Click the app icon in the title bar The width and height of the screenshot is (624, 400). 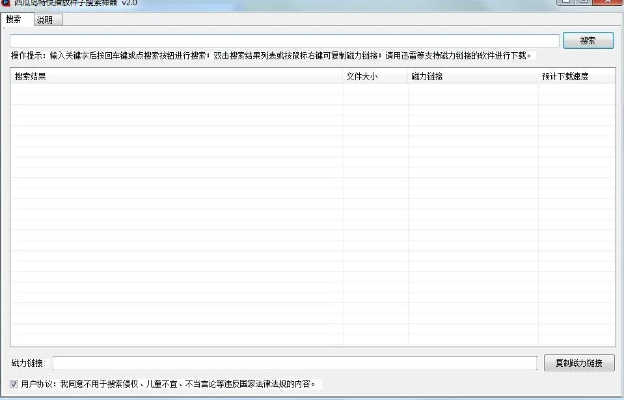pyautogui.click(x=6, y=3)
